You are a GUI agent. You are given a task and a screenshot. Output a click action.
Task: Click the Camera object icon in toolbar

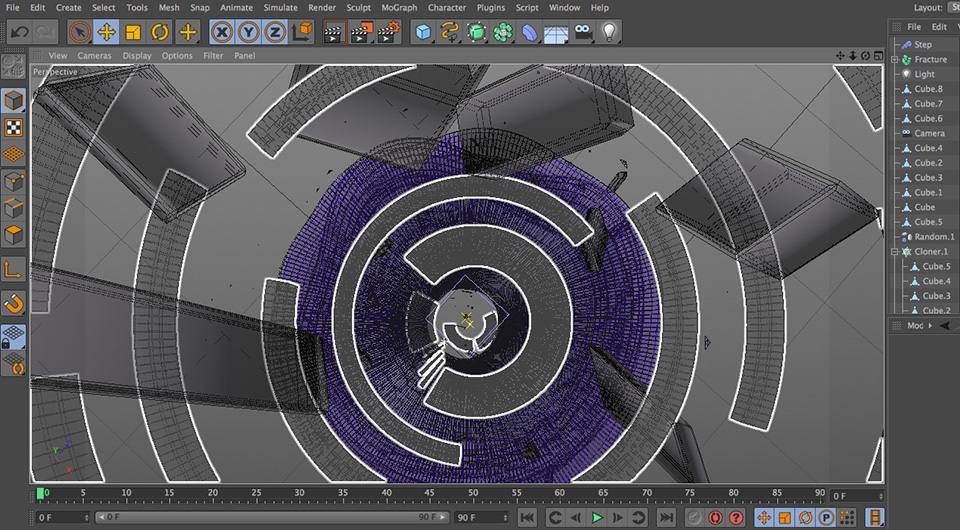[x=583, y=32]
